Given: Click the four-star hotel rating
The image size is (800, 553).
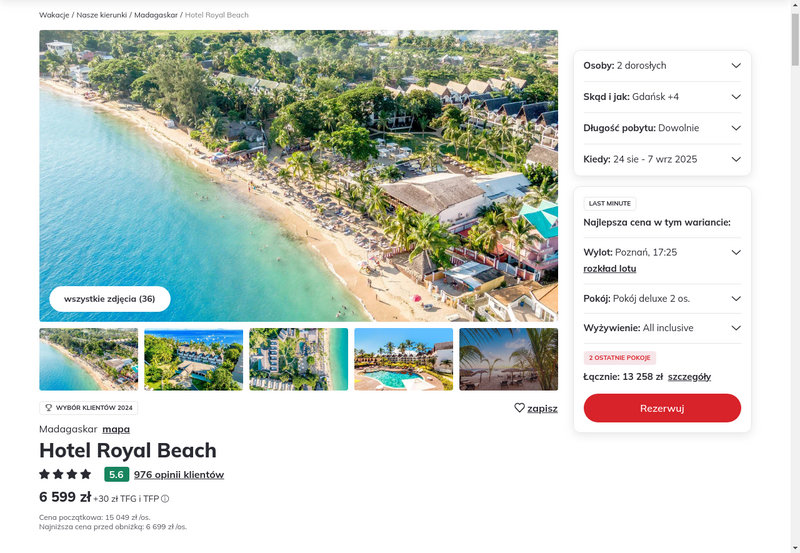Looking at the screenshot, I should [65, 474].
